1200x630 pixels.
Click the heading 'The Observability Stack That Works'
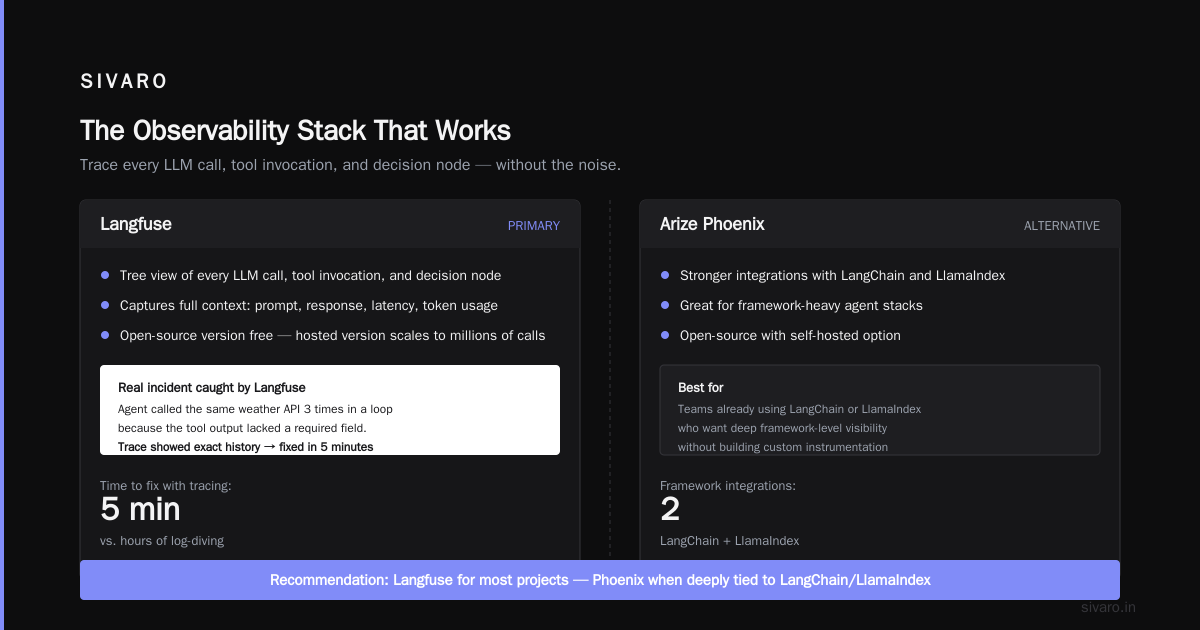point(295,131)
